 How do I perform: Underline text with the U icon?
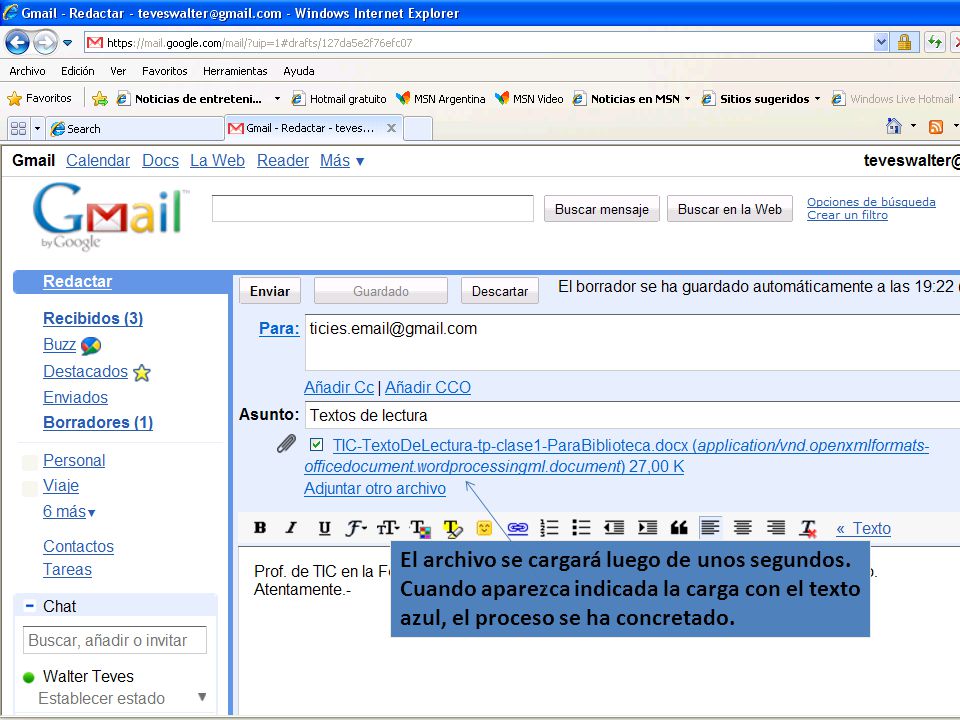tap(324, 527)
